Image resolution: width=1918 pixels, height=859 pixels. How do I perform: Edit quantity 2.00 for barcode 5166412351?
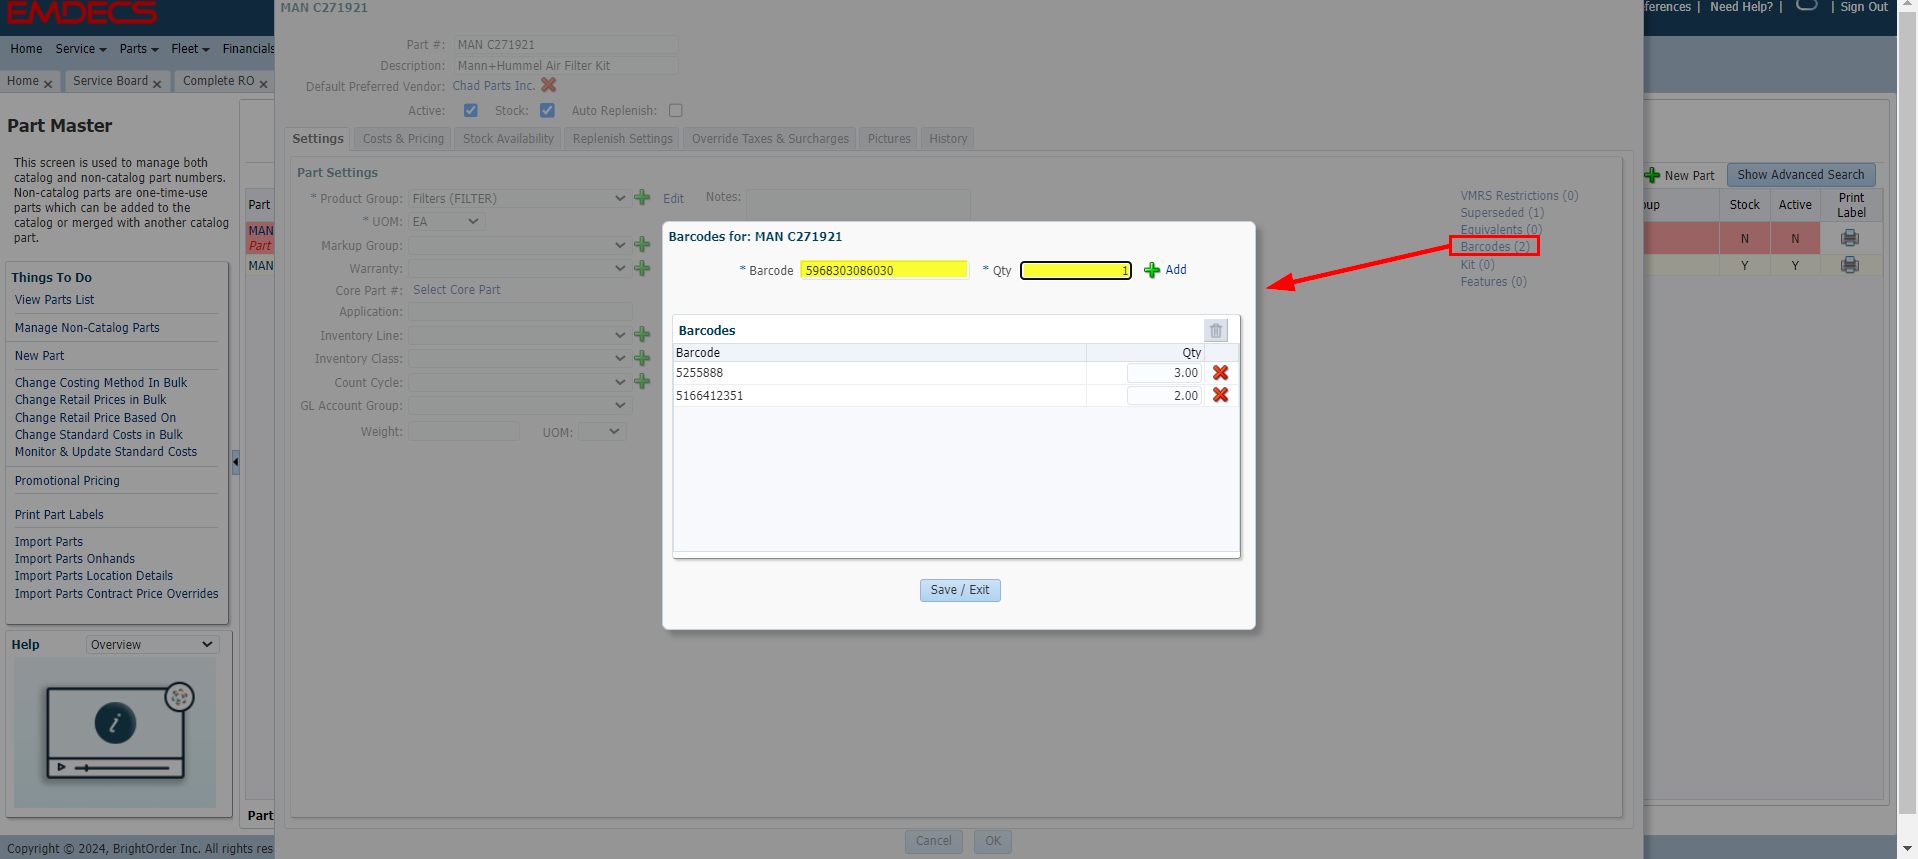[x=1164, y=395]
